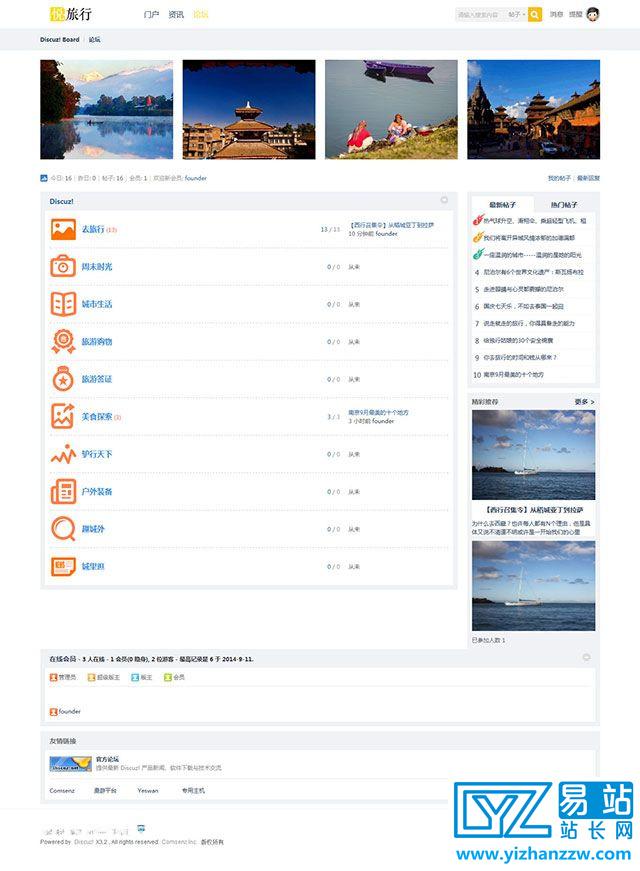This screenshot has width=640, height=871.
Task: Click the blue 版主 legend icon
Action: pos(134,677)
